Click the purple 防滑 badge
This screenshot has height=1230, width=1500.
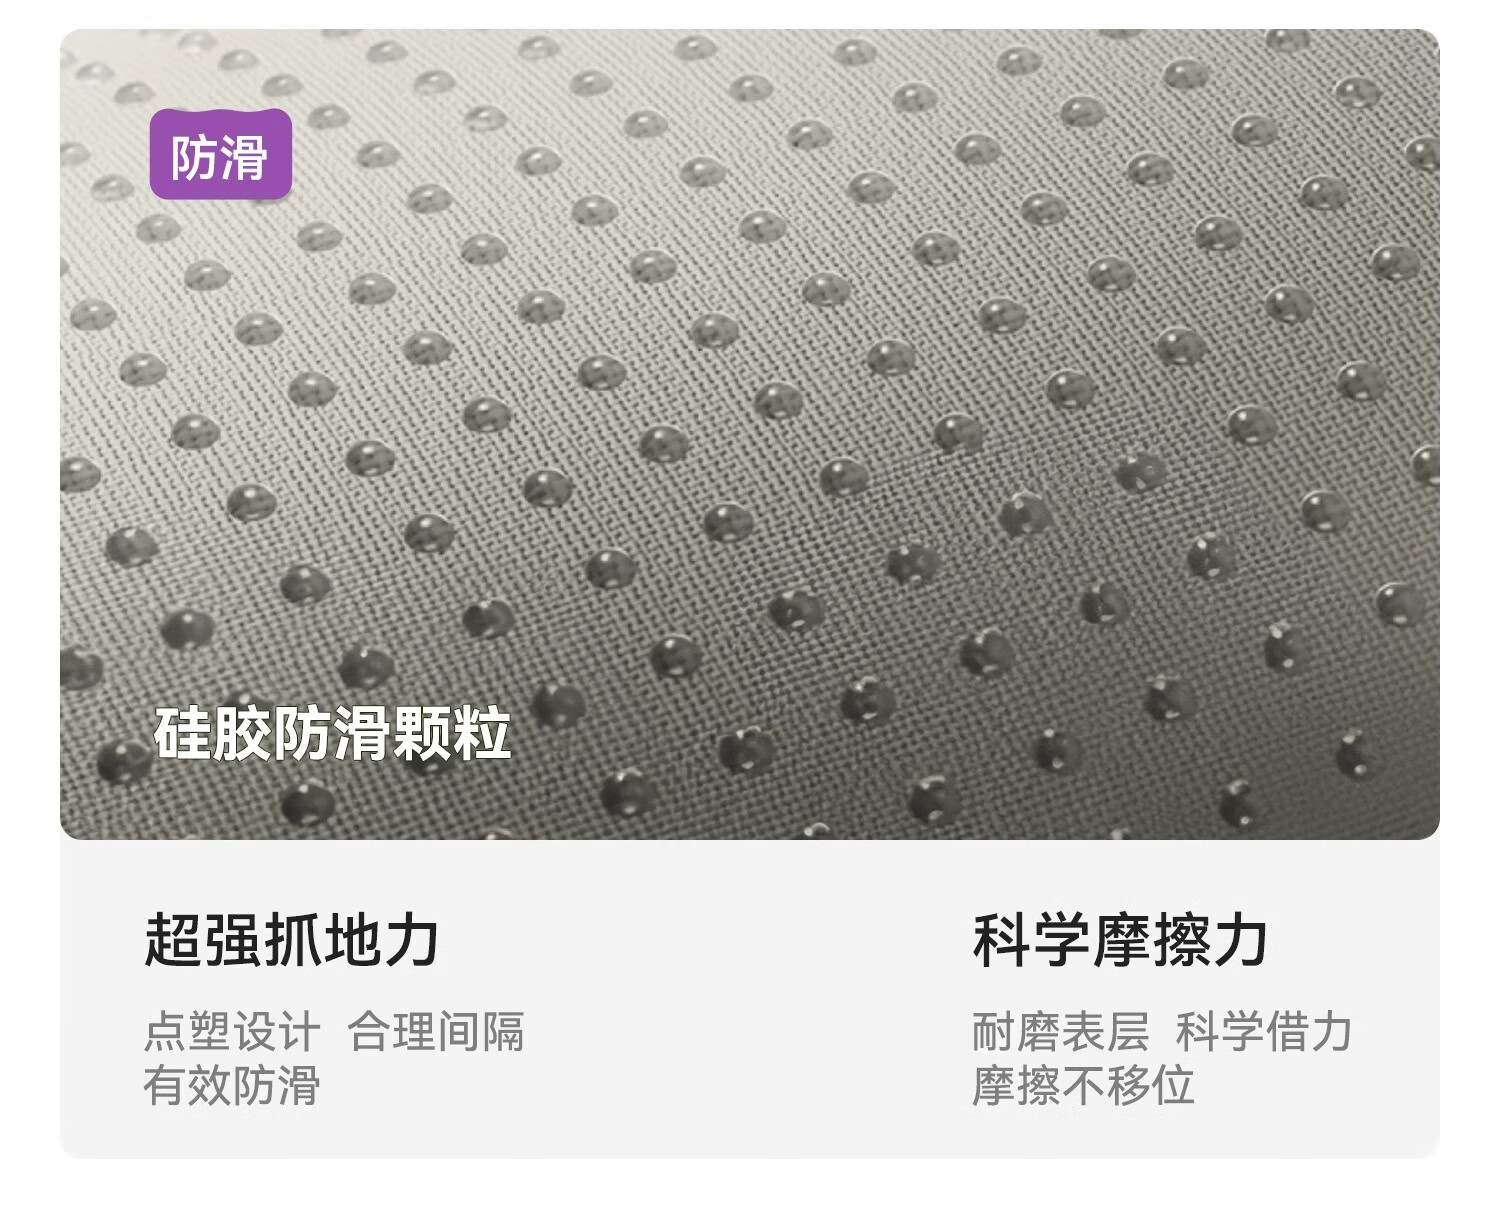[221, 155]
